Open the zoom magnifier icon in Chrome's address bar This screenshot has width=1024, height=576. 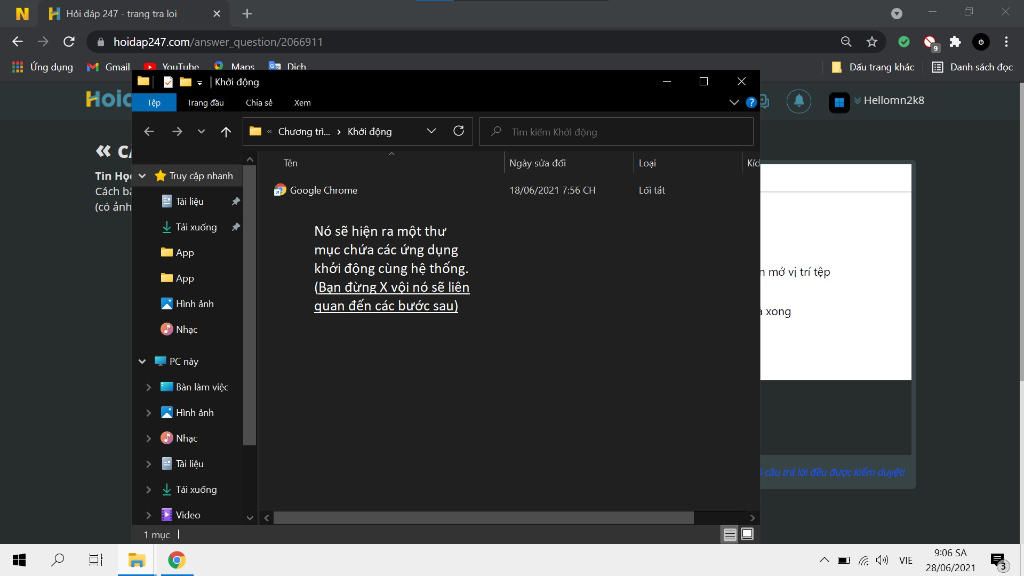[846, 42]
